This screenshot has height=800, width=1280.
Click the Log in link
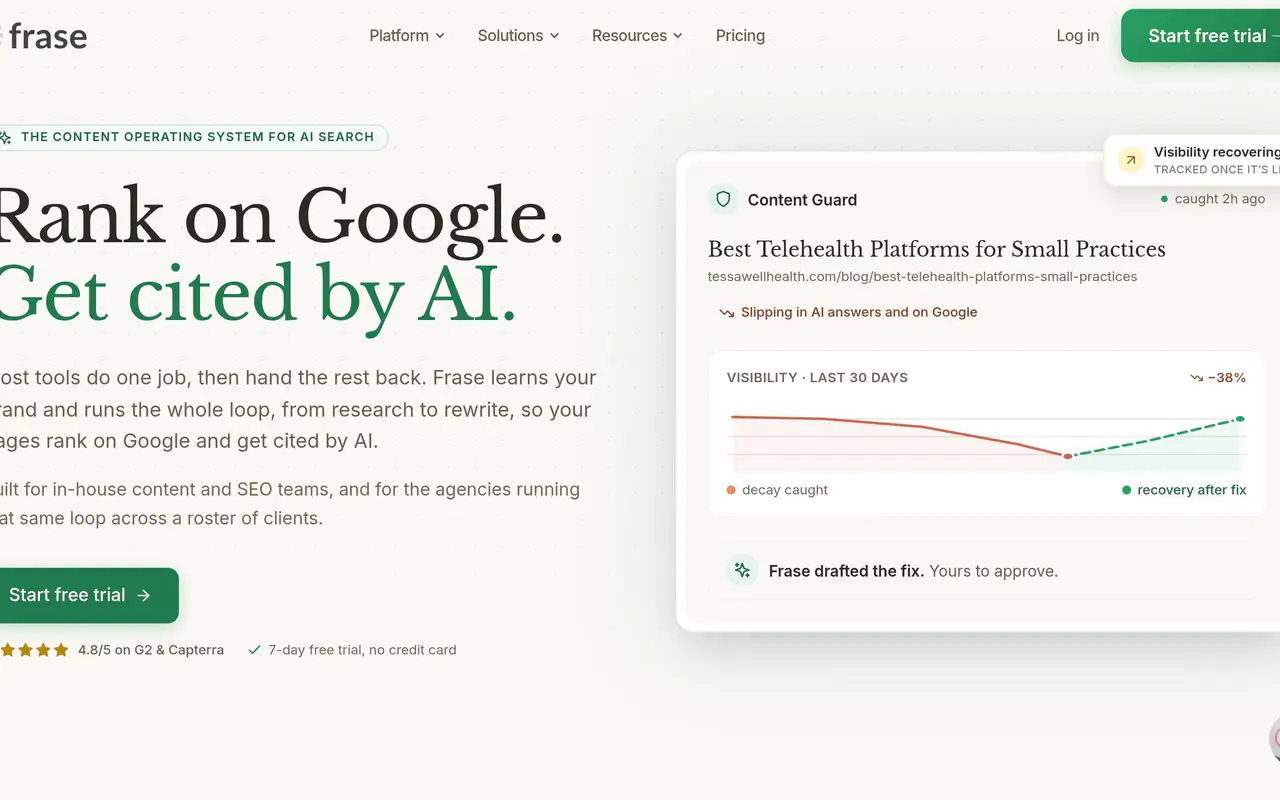(1077, 35)
